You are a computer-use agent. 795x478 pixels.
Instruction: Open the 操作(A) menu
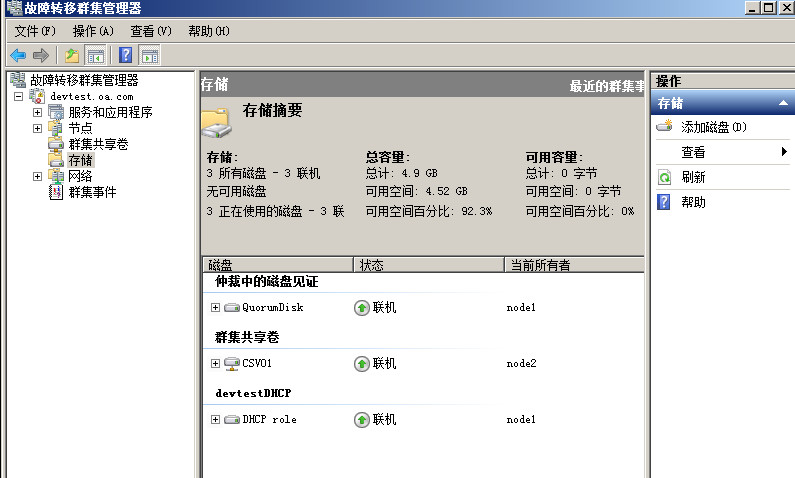(93, 31)
